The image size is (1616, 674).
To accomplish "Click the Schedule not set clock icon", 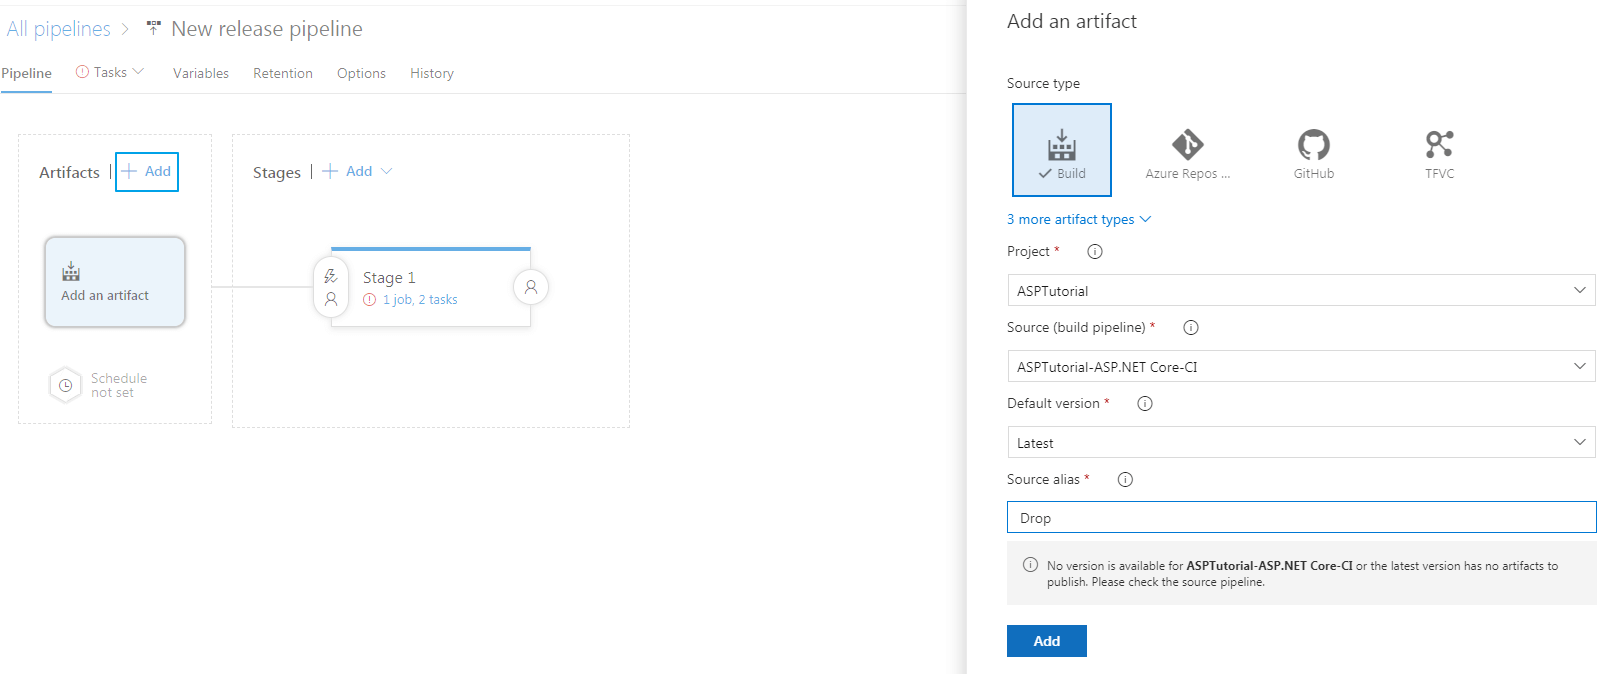I will click(x=65, y=385).
